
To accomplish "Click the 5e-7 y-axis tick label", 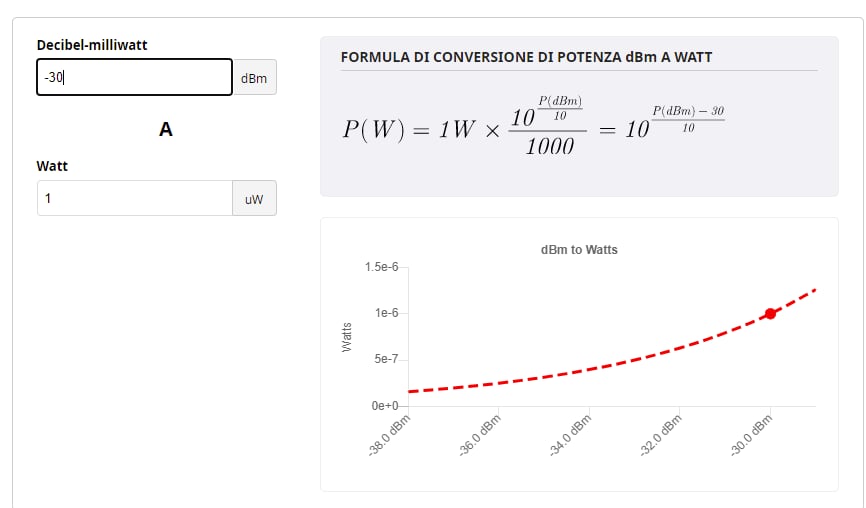I will pos(387,359).
